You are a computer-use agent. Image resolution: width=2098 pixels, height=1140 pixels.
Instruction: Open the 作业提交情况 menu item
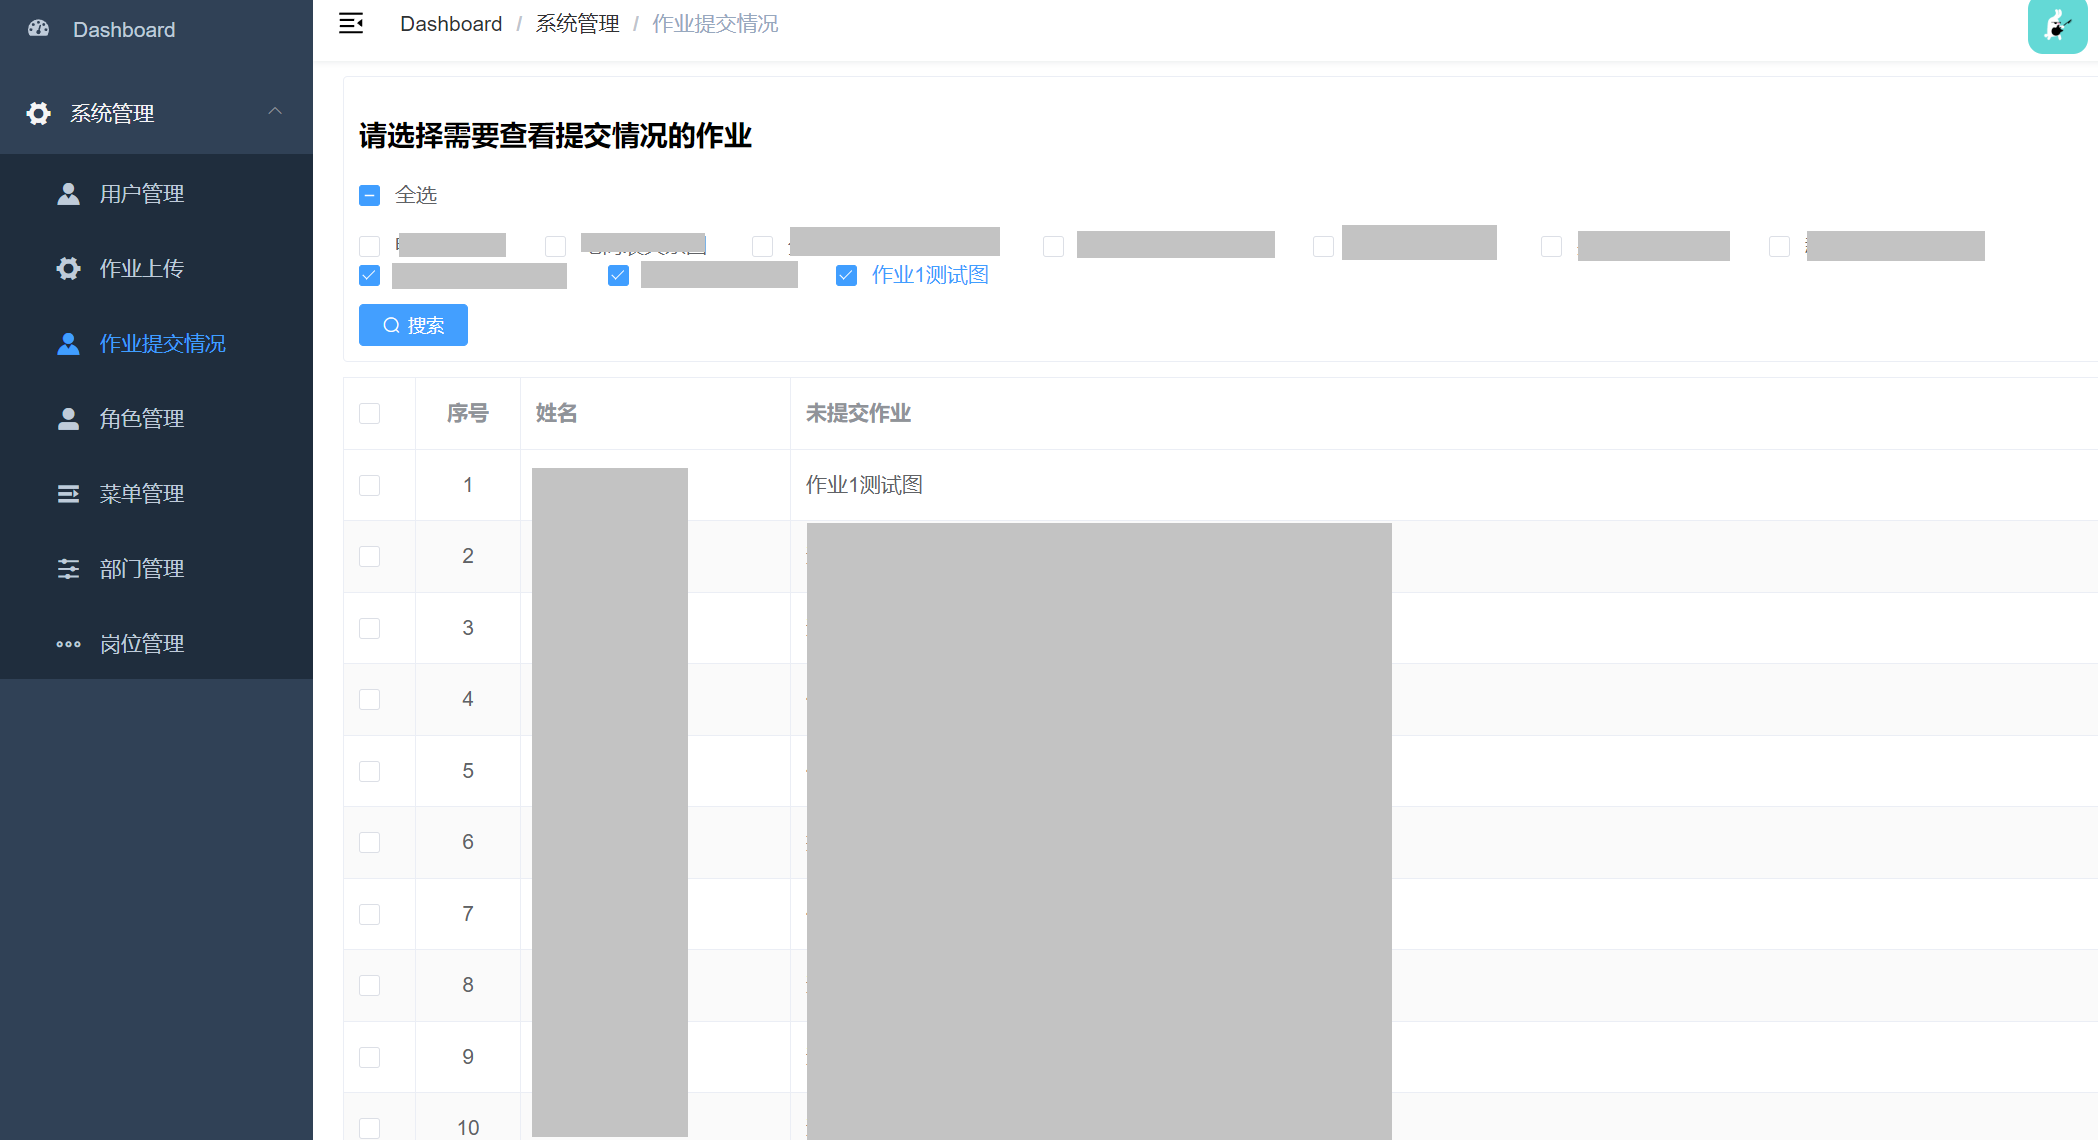coord(162,344)
